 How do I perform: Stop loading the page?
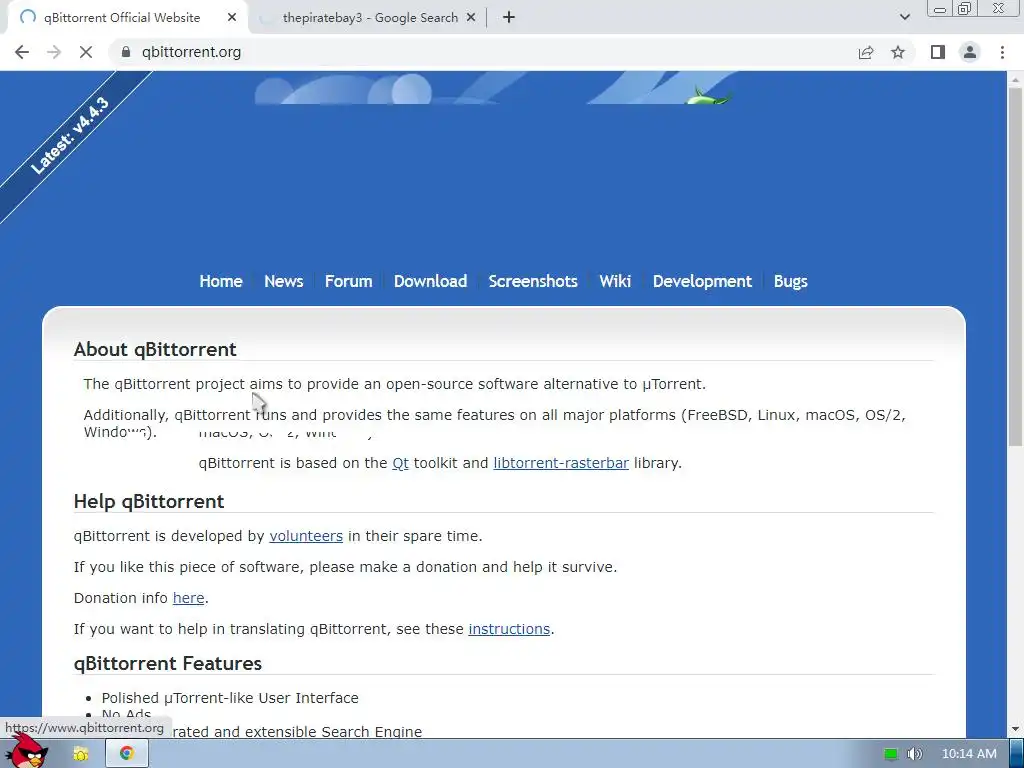pos(86,52)
